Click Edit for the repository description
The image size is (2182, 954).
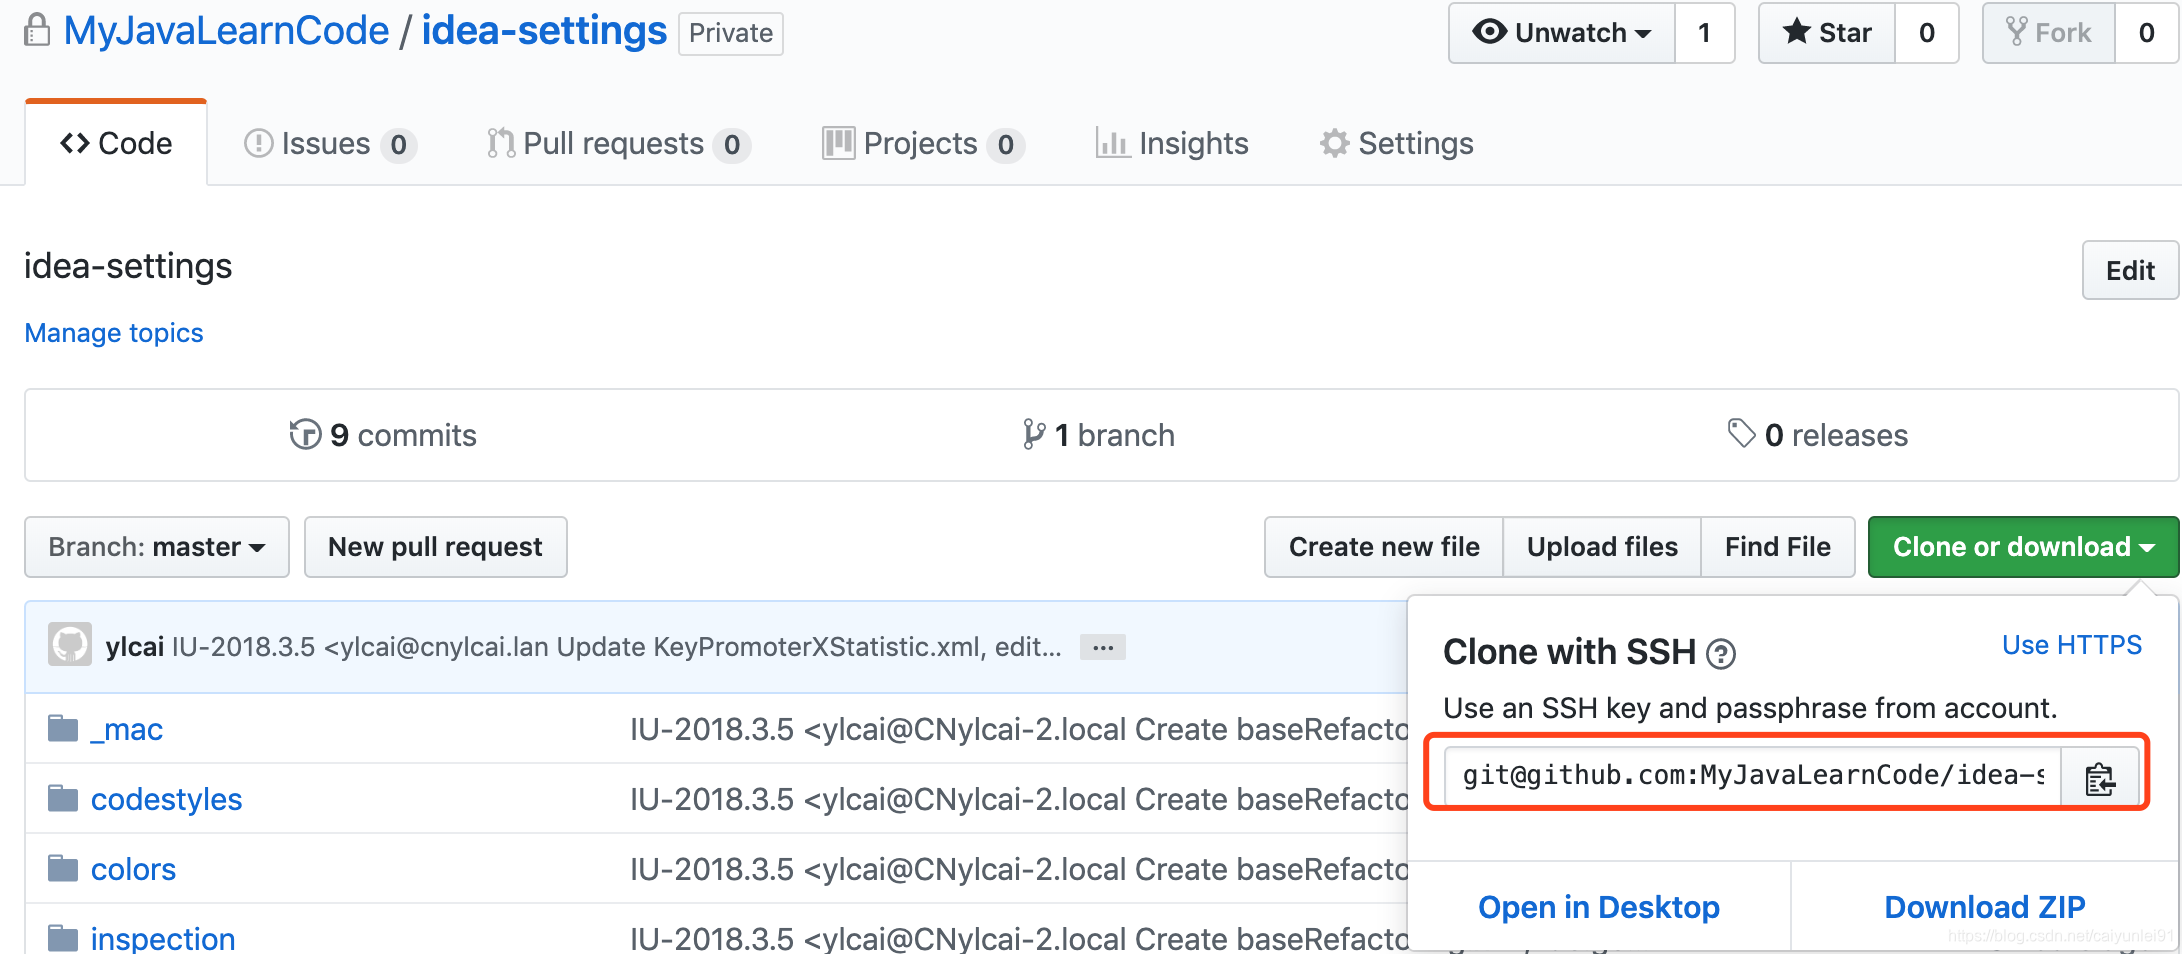click(x=2130, y=270)
